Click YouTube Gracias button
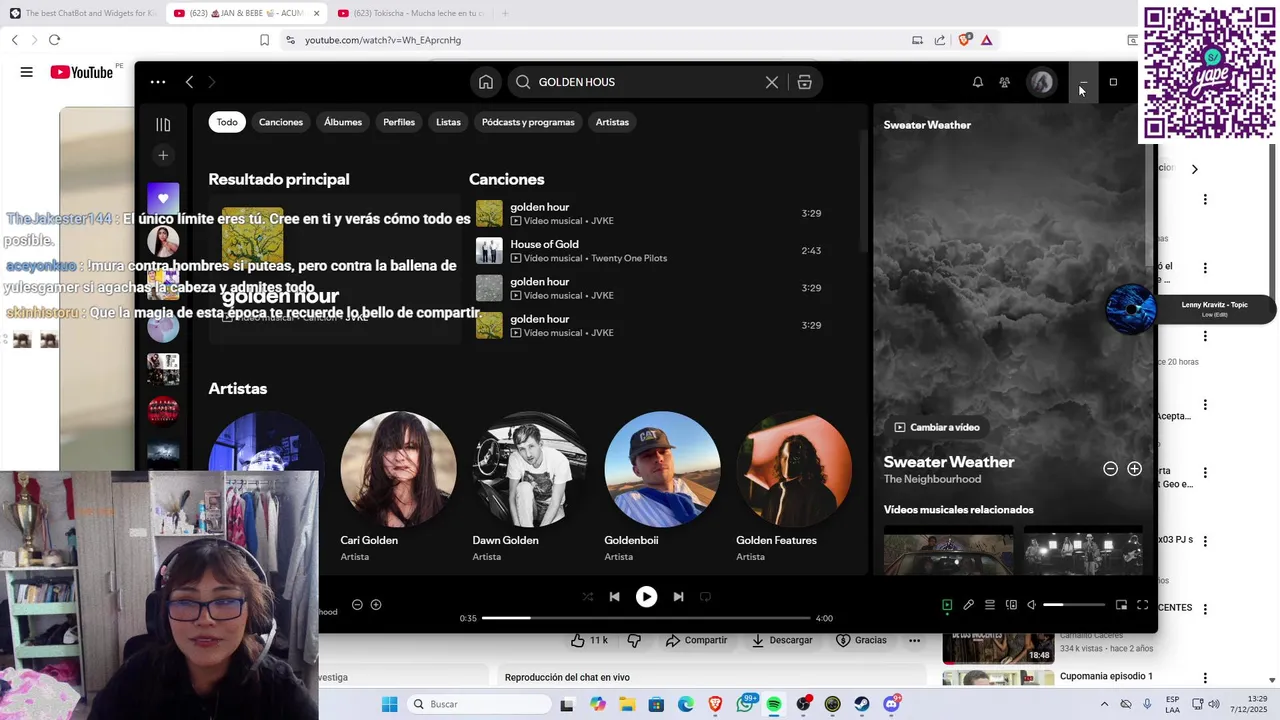1280x720 pixels. 862,640
